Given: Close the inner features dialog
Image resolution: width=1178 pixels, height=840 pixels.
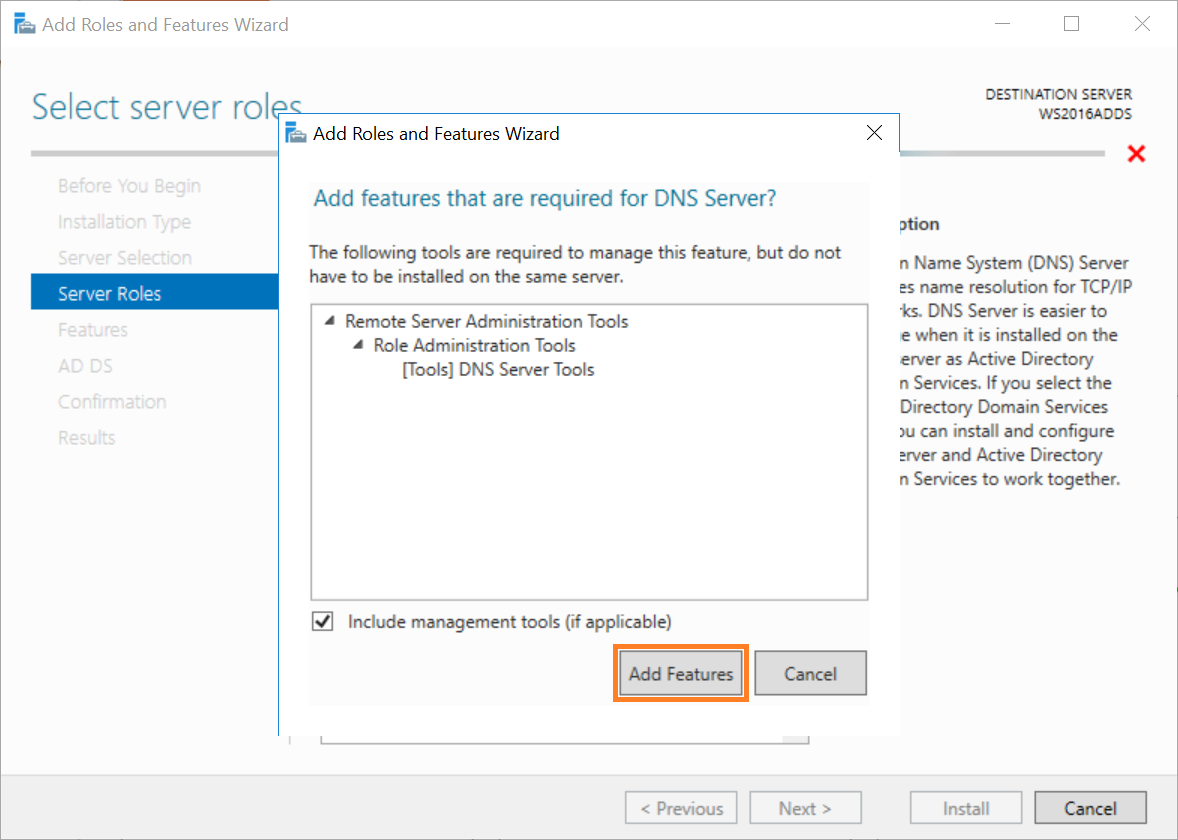Looking at the screenshot, I should tap(874, 133).
